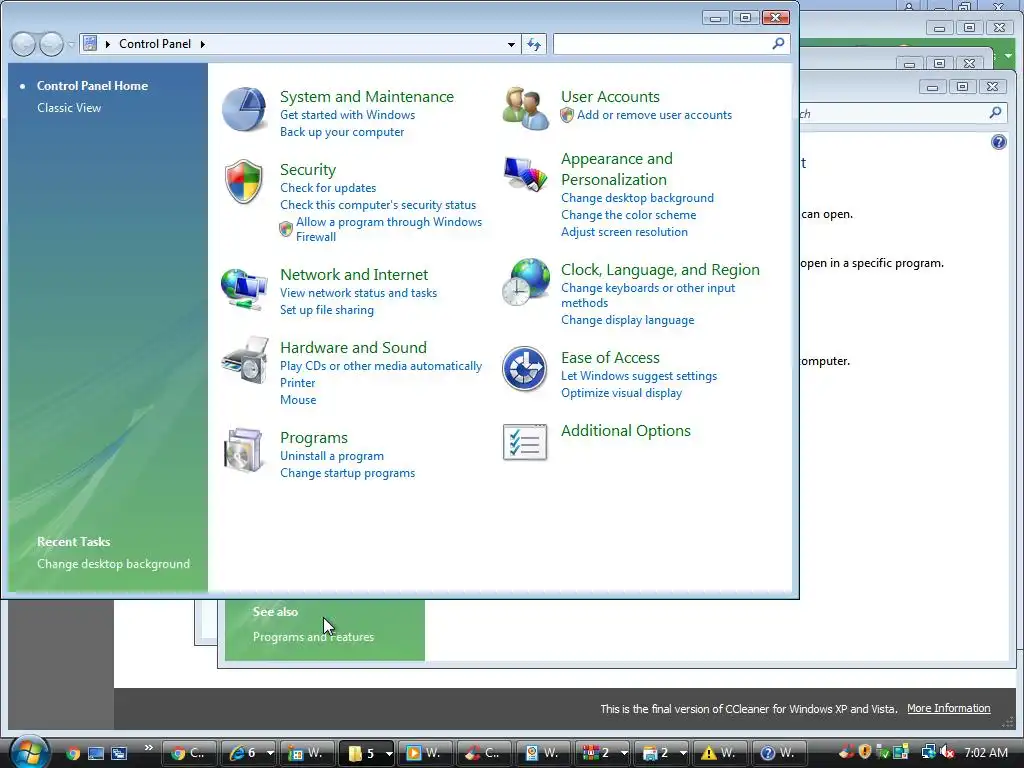Click Check for updates link
Image resolution: width=1024 pixels, height=768 pixels.
[328, 188]
